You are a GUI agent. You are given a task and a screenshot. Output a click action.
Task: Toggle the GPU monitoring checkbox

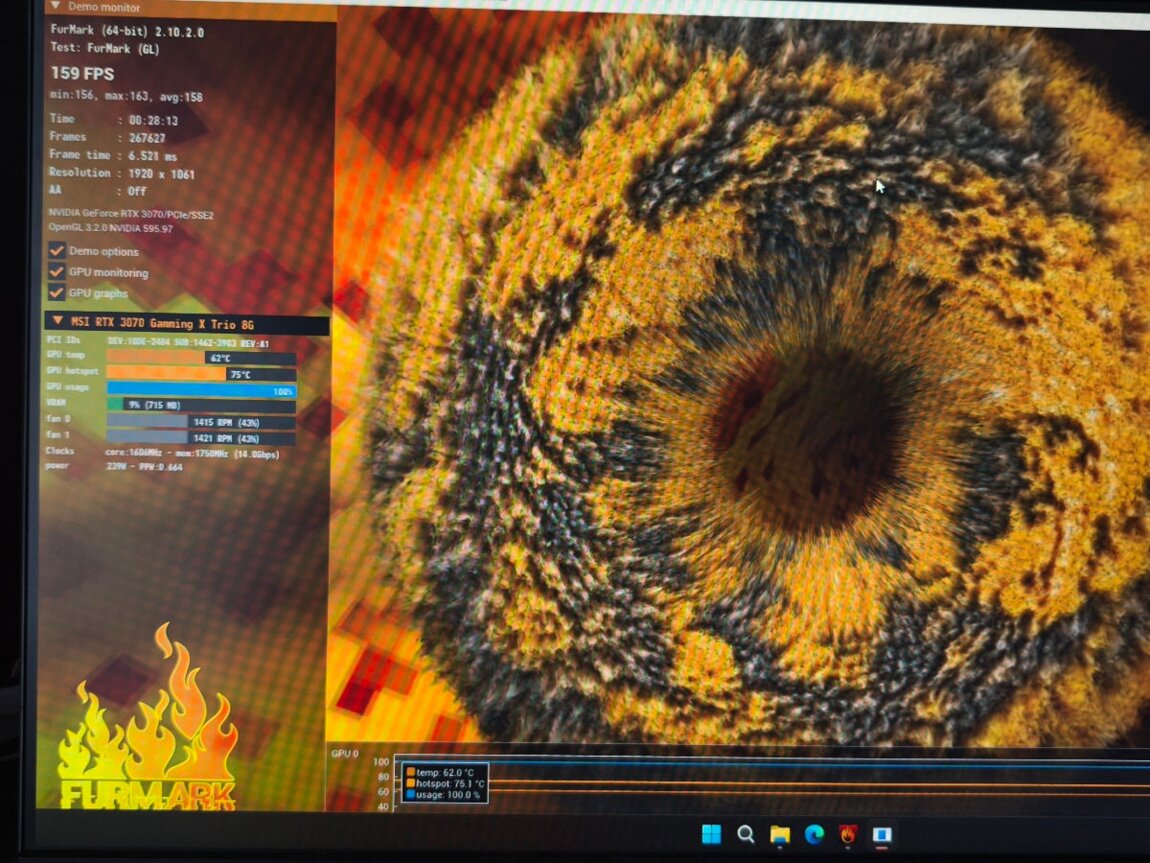(57, 272)
